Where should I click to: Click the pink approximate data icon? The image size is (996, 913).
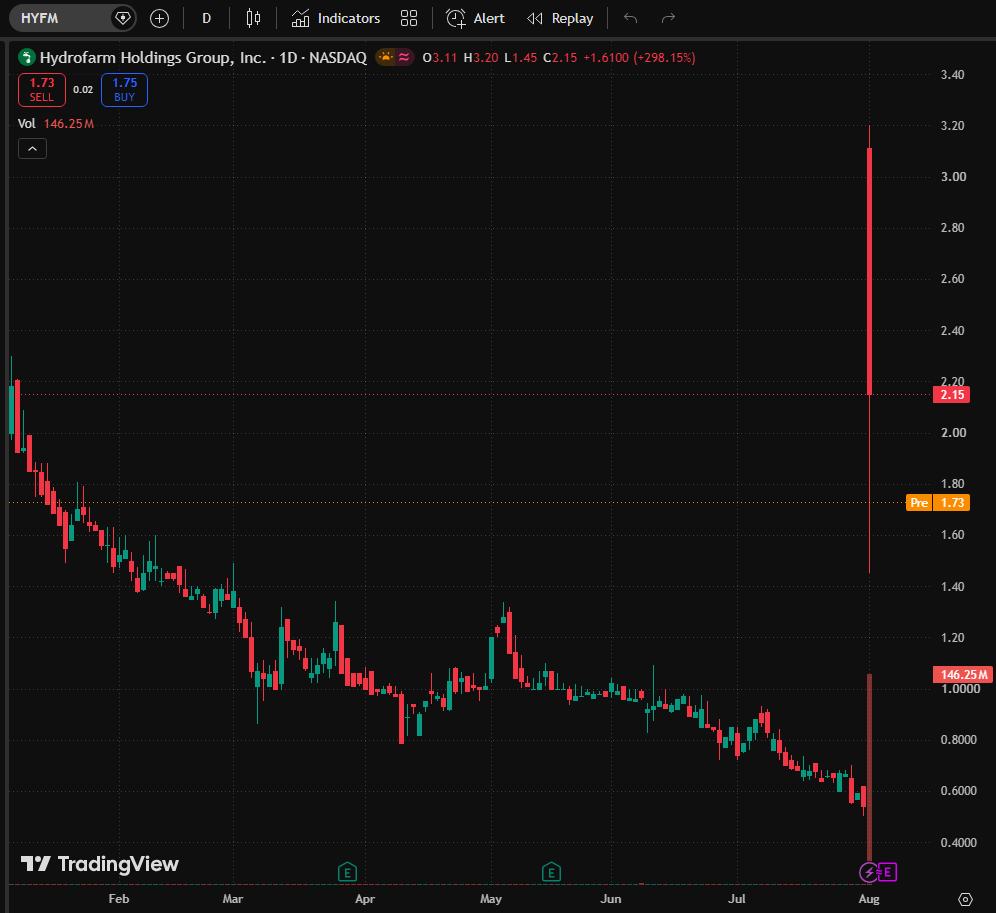click(x=405, y=58)
